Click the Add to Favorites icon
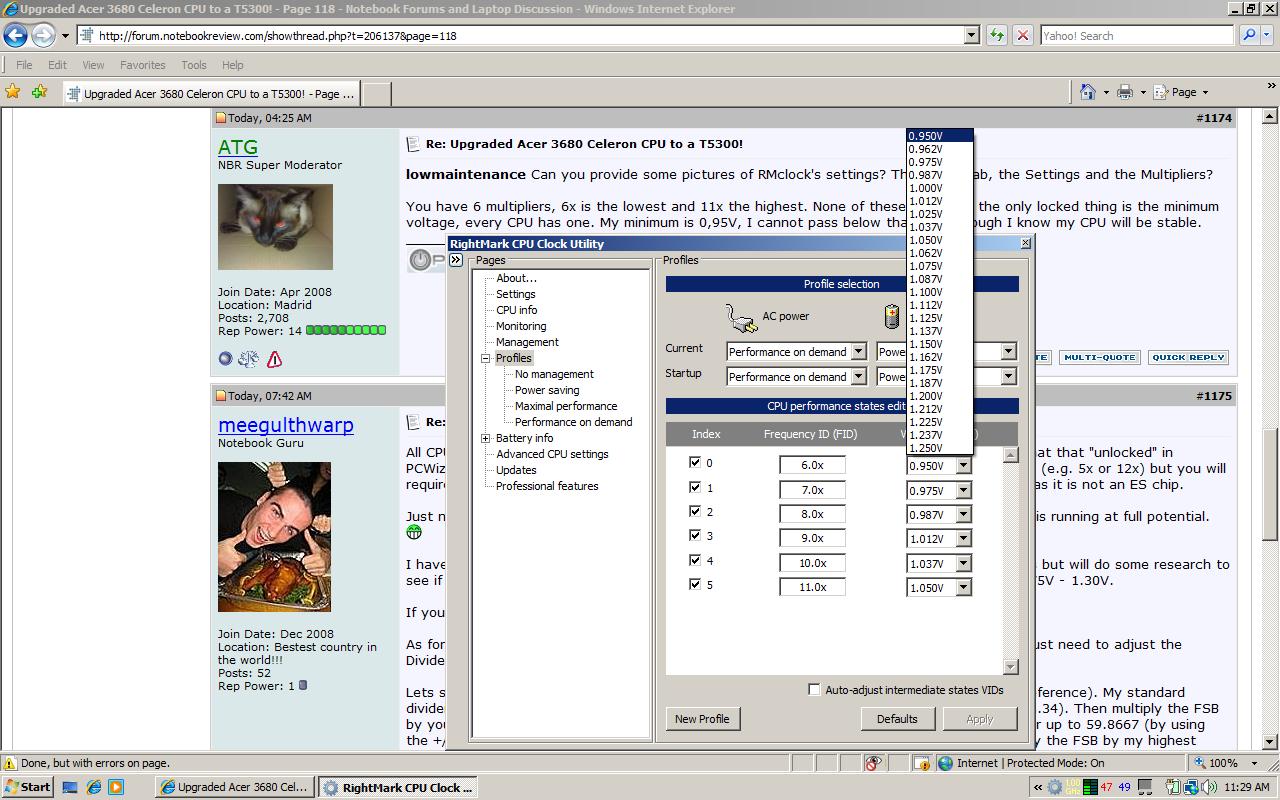Image resolution: width=1280 pixels, height=800 pixels. pyautogui.click(x=39, y=92)
